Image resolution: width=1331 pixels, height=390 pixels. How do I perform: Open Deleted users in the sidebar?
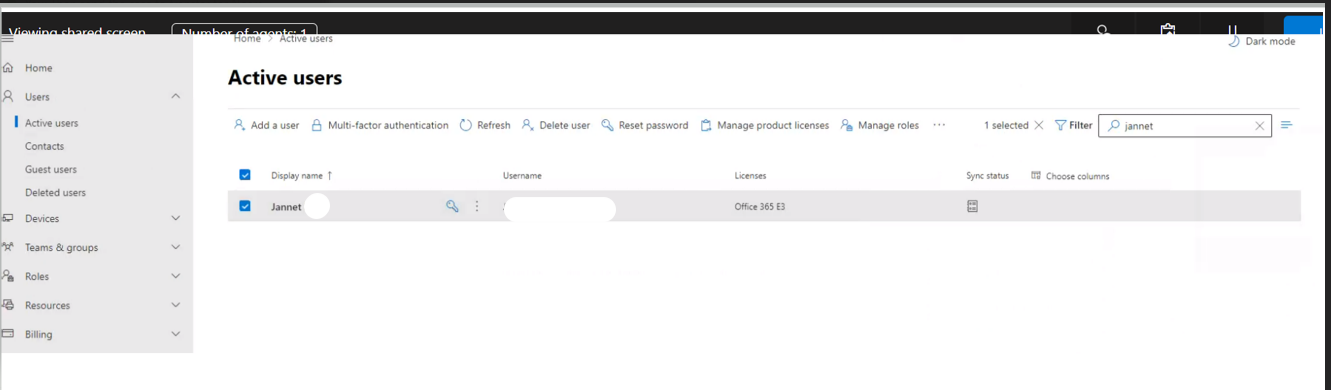pyautogui.click(x=55, y=192)
